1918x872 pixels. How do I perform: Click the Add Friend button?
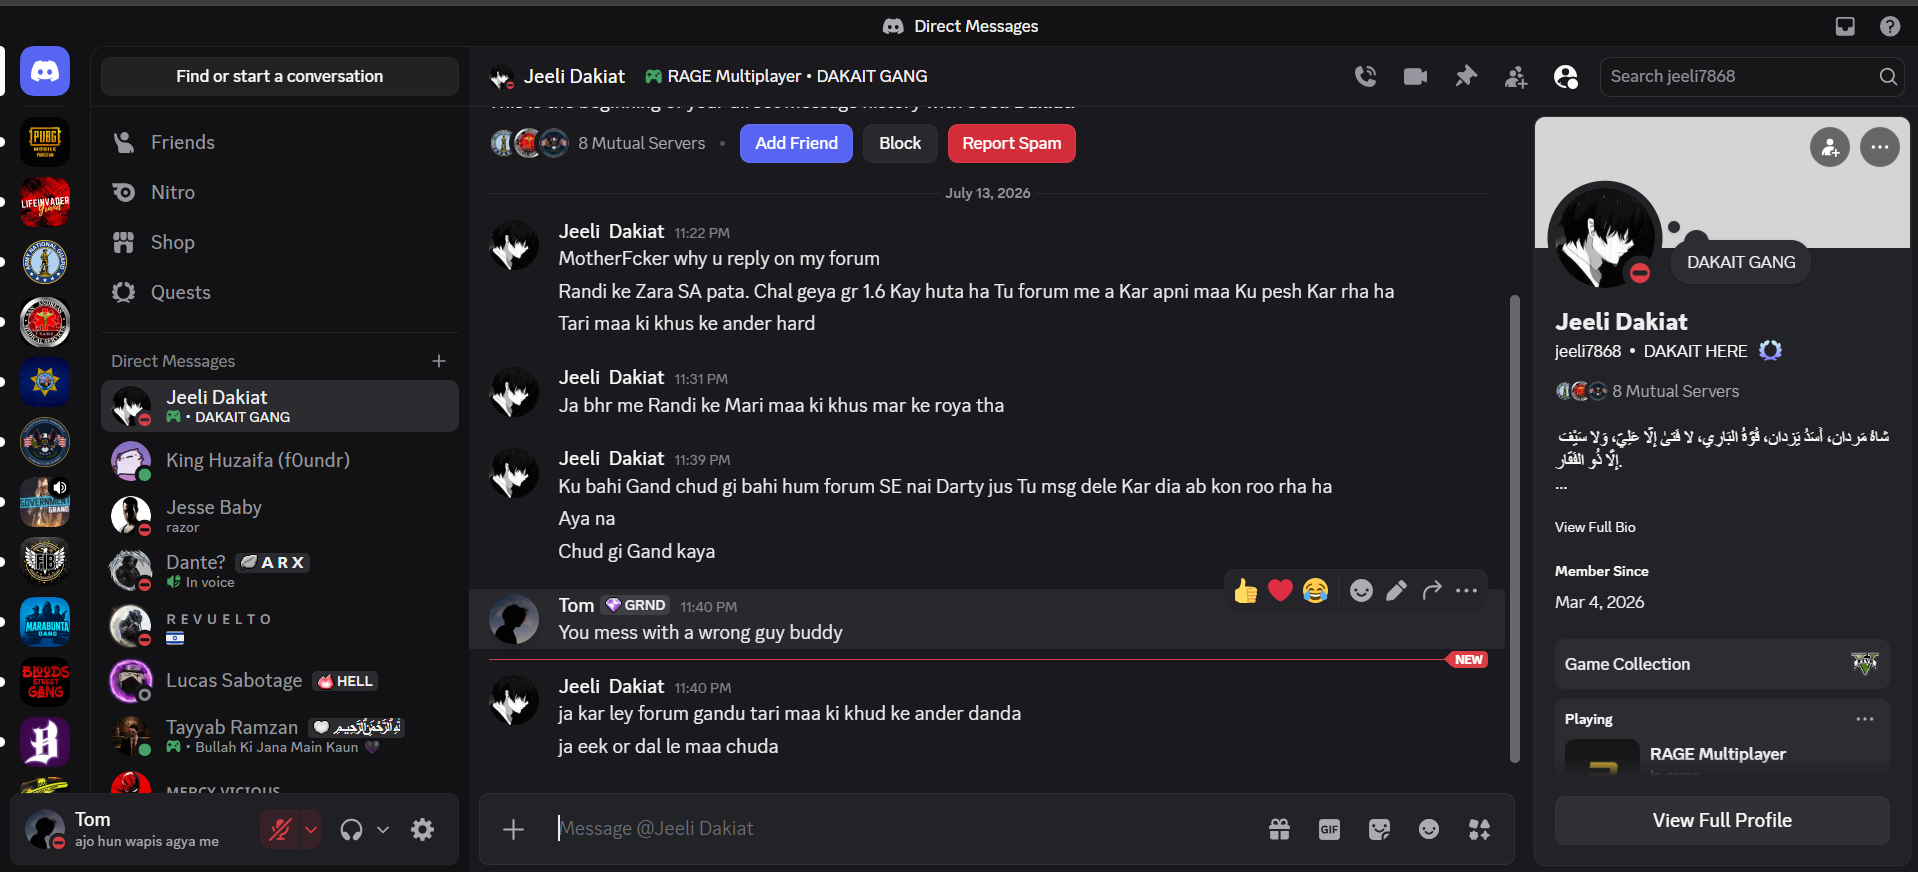click(x=796, y=143)
